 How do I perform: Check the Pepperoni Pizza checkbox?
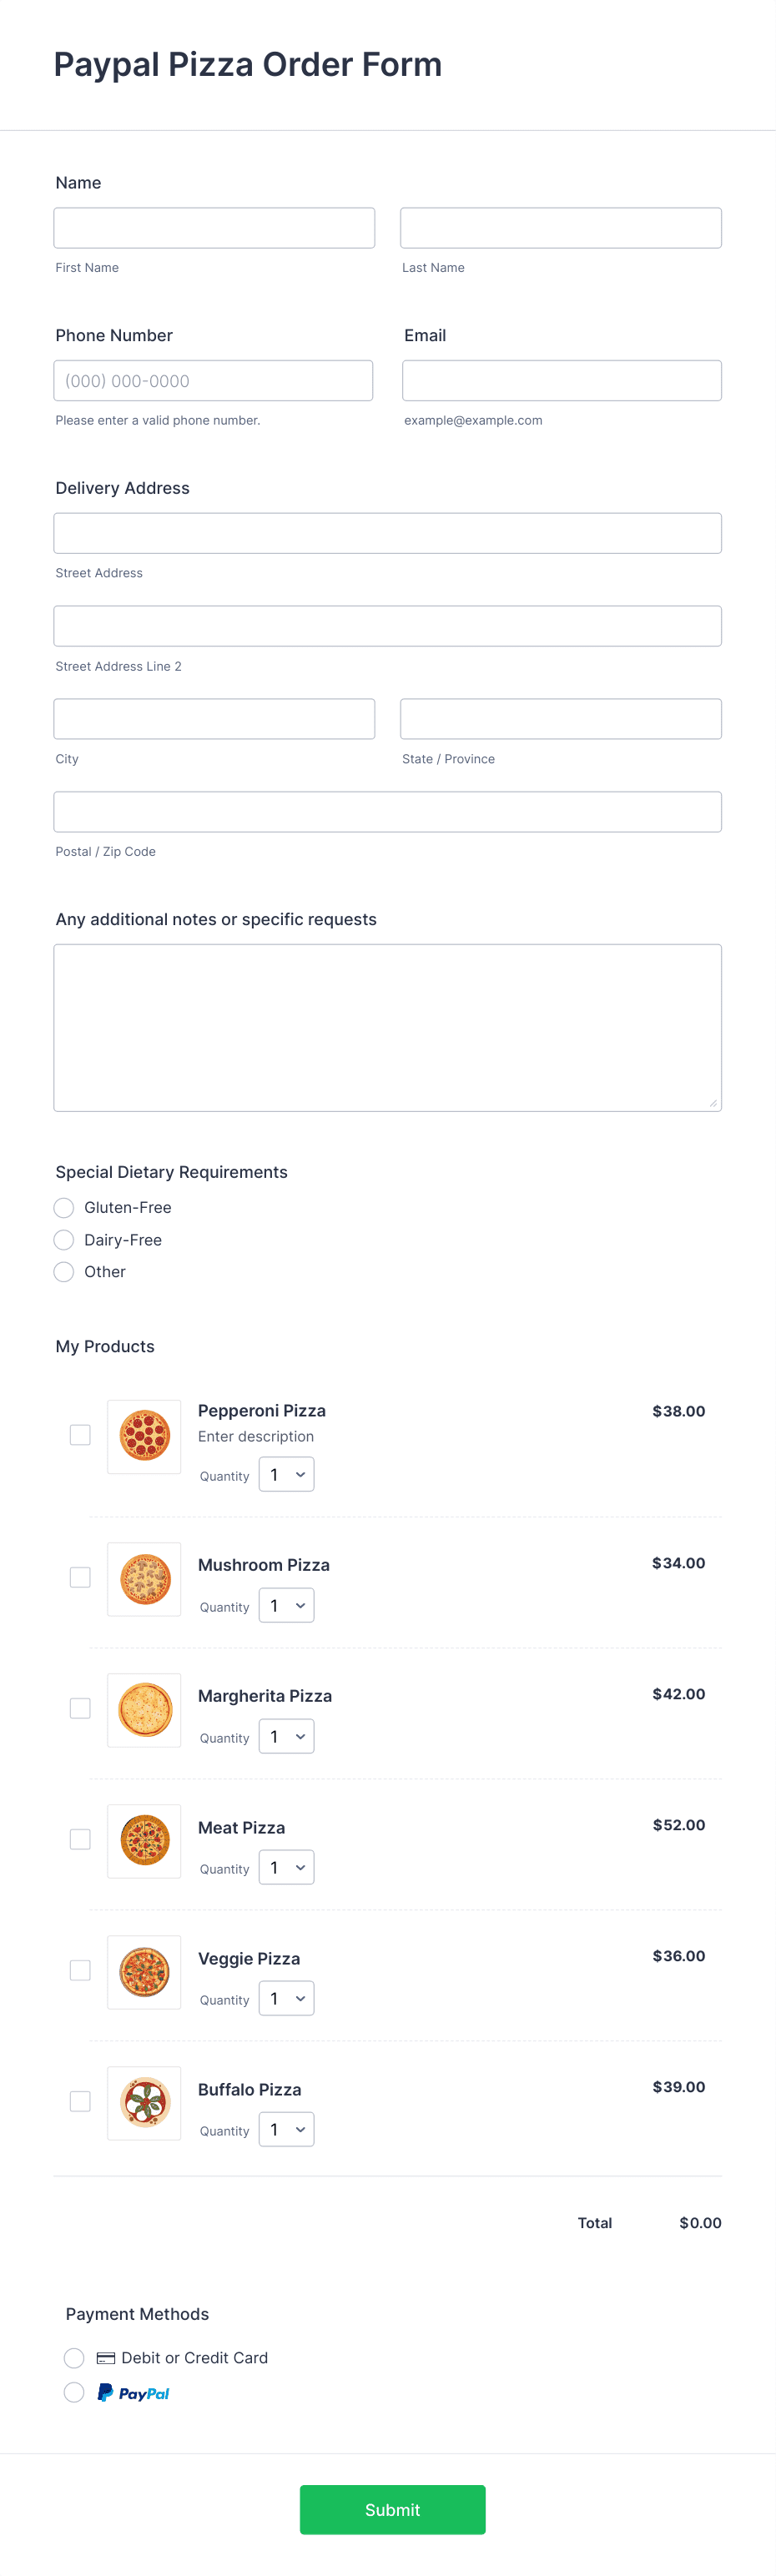pos(80,1435)
